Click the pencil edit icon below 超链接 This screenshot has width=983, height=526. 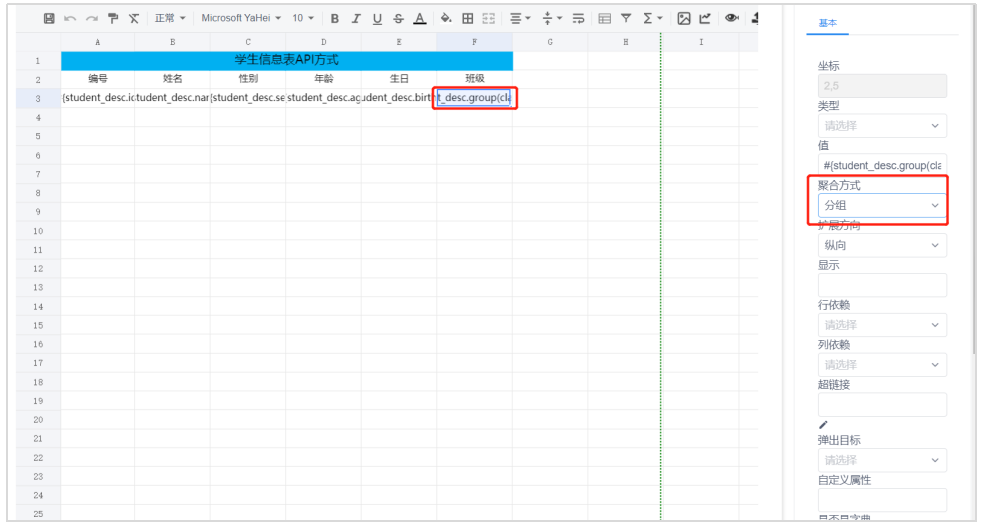(823, 425)
